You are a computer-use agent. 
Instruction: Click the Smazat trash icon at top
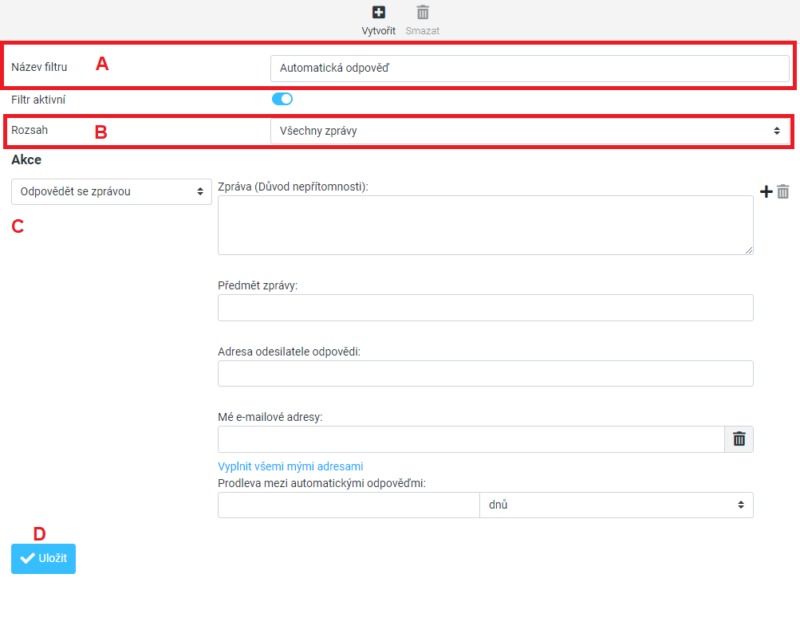pyautogui.click(x=422, y=13)
